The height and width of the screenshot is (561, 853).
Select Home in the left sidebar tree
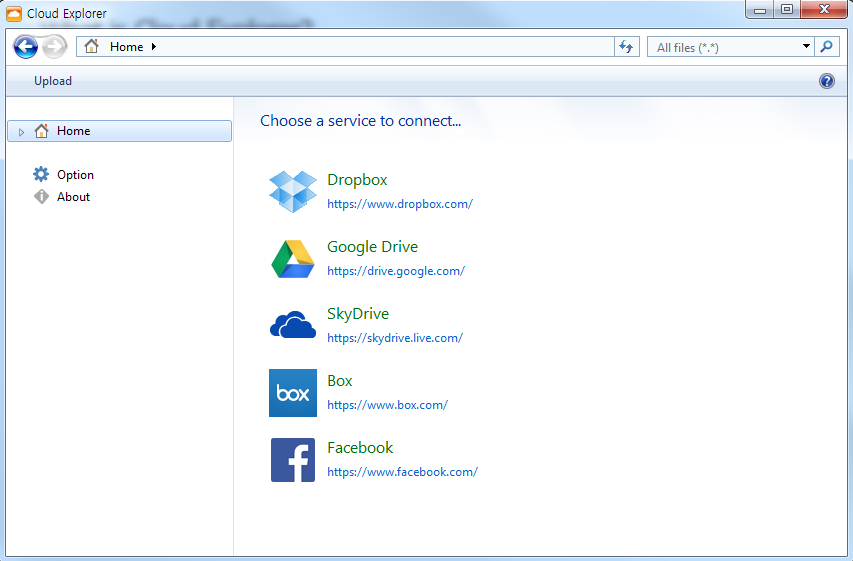[120, 131]
